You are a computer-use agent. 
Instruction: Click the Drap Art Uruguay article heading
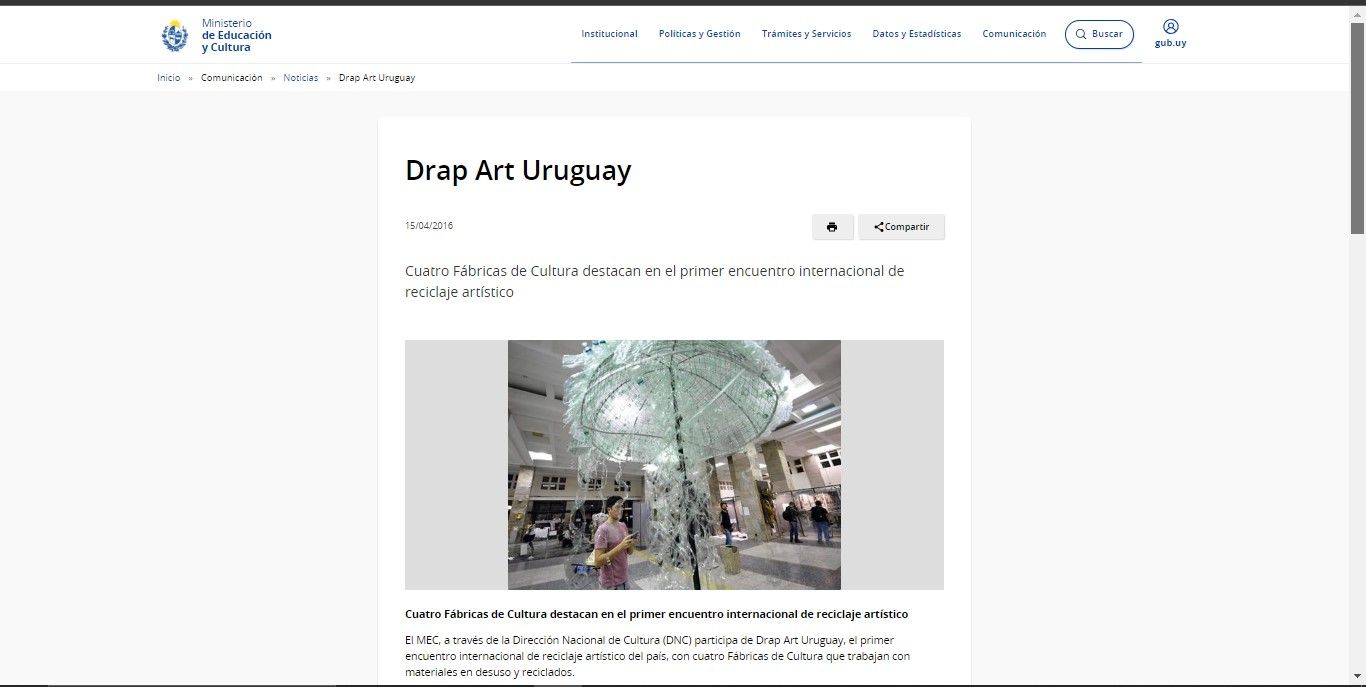coord(518,171)
